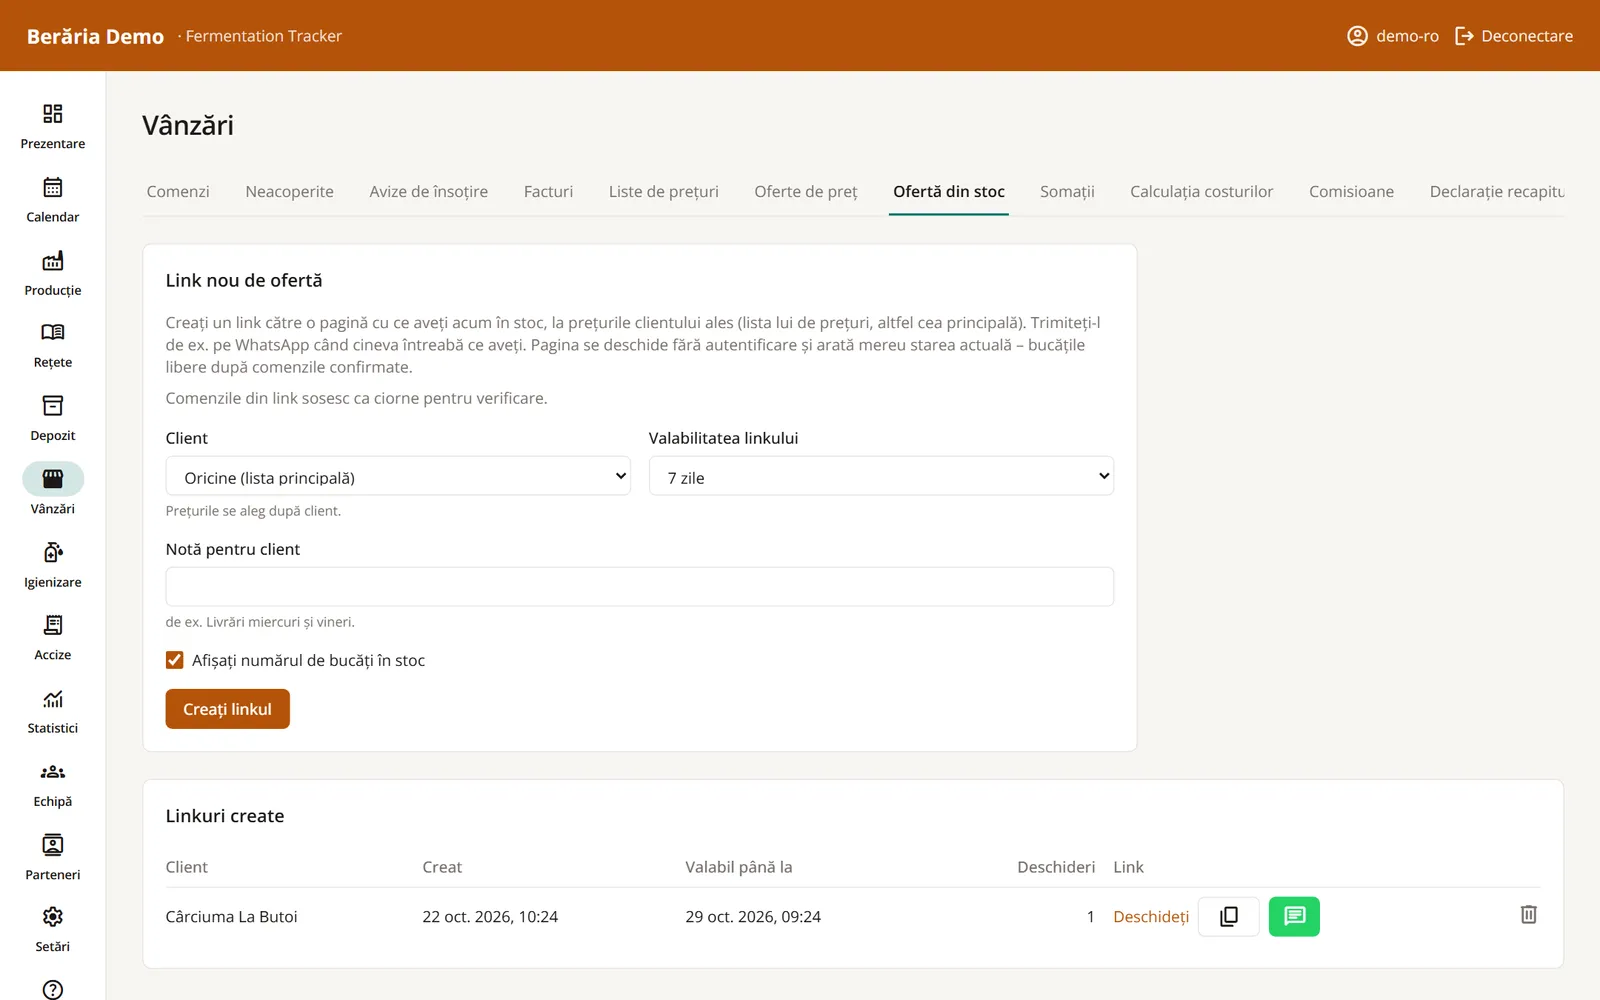1600x1000 pixels.
Task: Open Calculația costurilor tab
Action: click(1202, 191)
